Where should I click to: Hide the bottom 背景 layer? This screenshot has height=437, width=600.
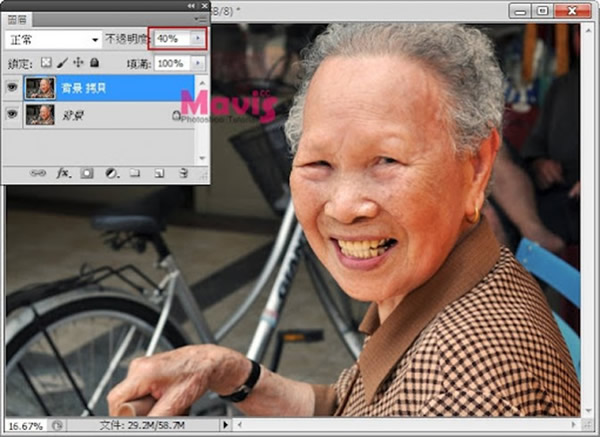pos(13,114)
